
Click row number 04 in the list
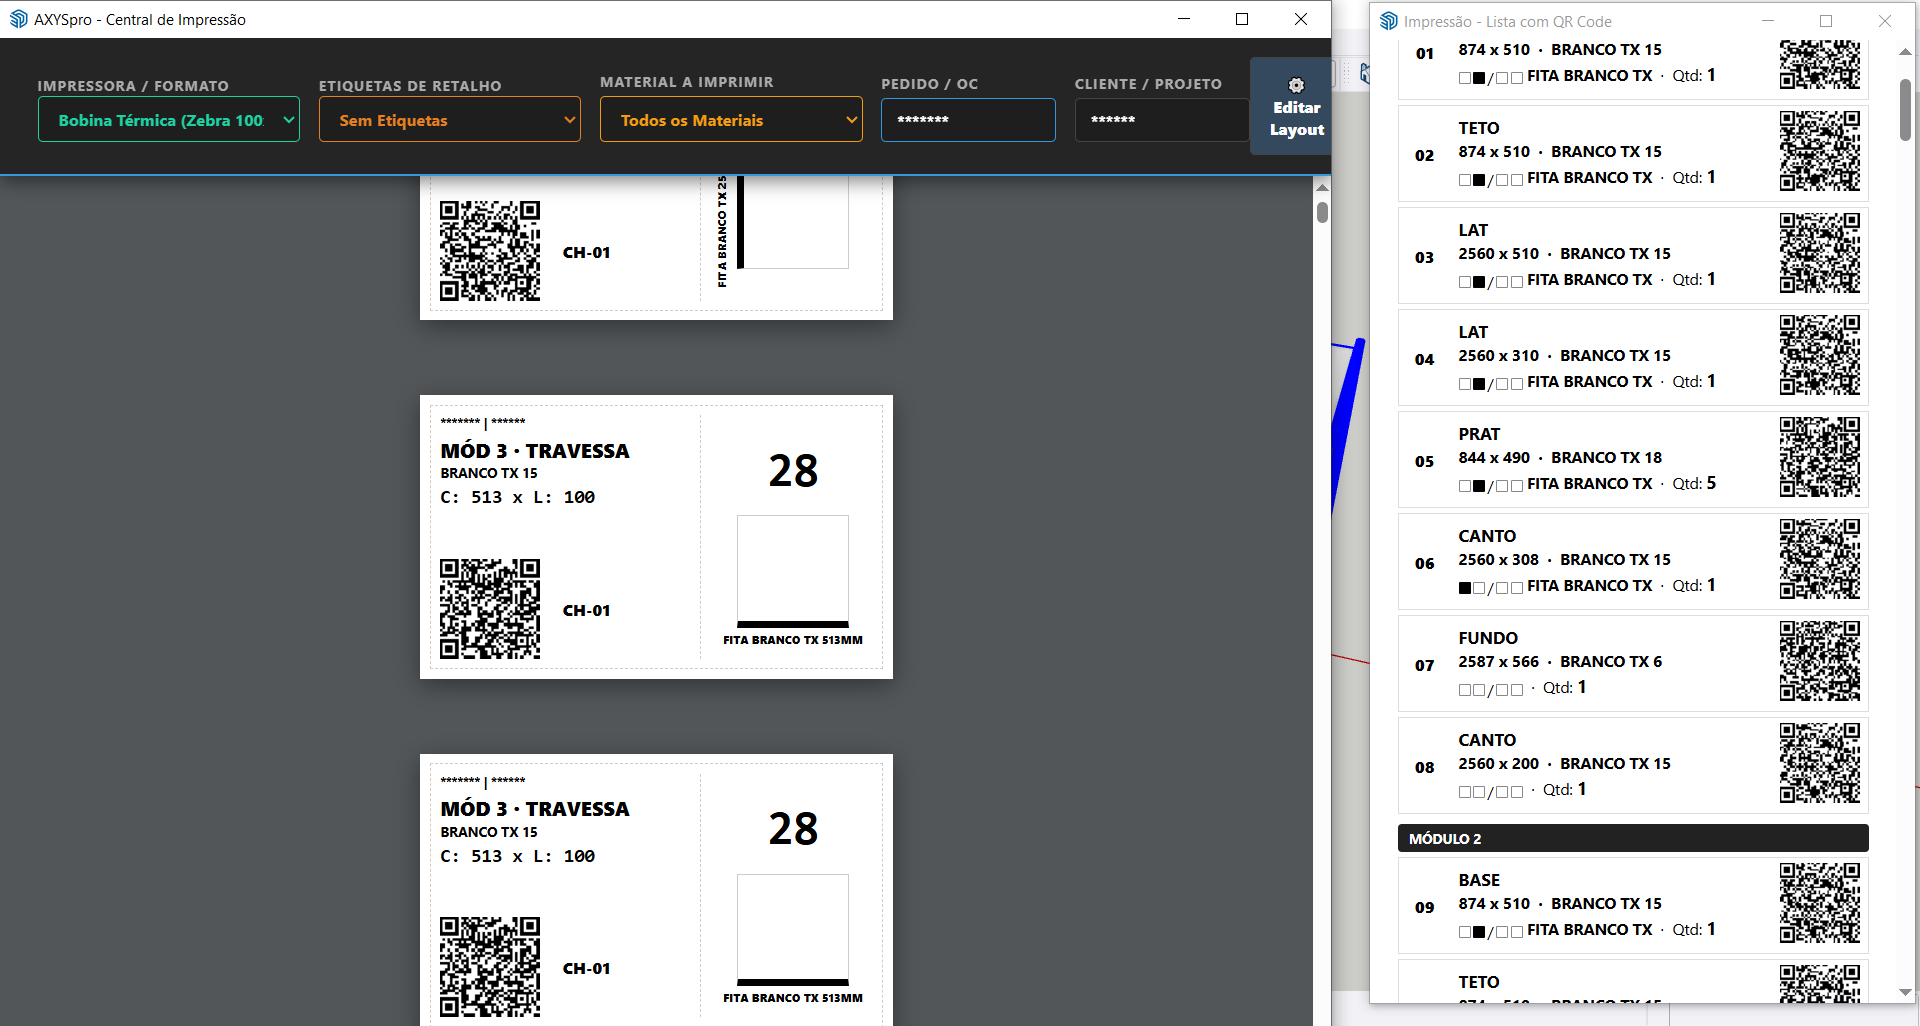coord(1424,360)
